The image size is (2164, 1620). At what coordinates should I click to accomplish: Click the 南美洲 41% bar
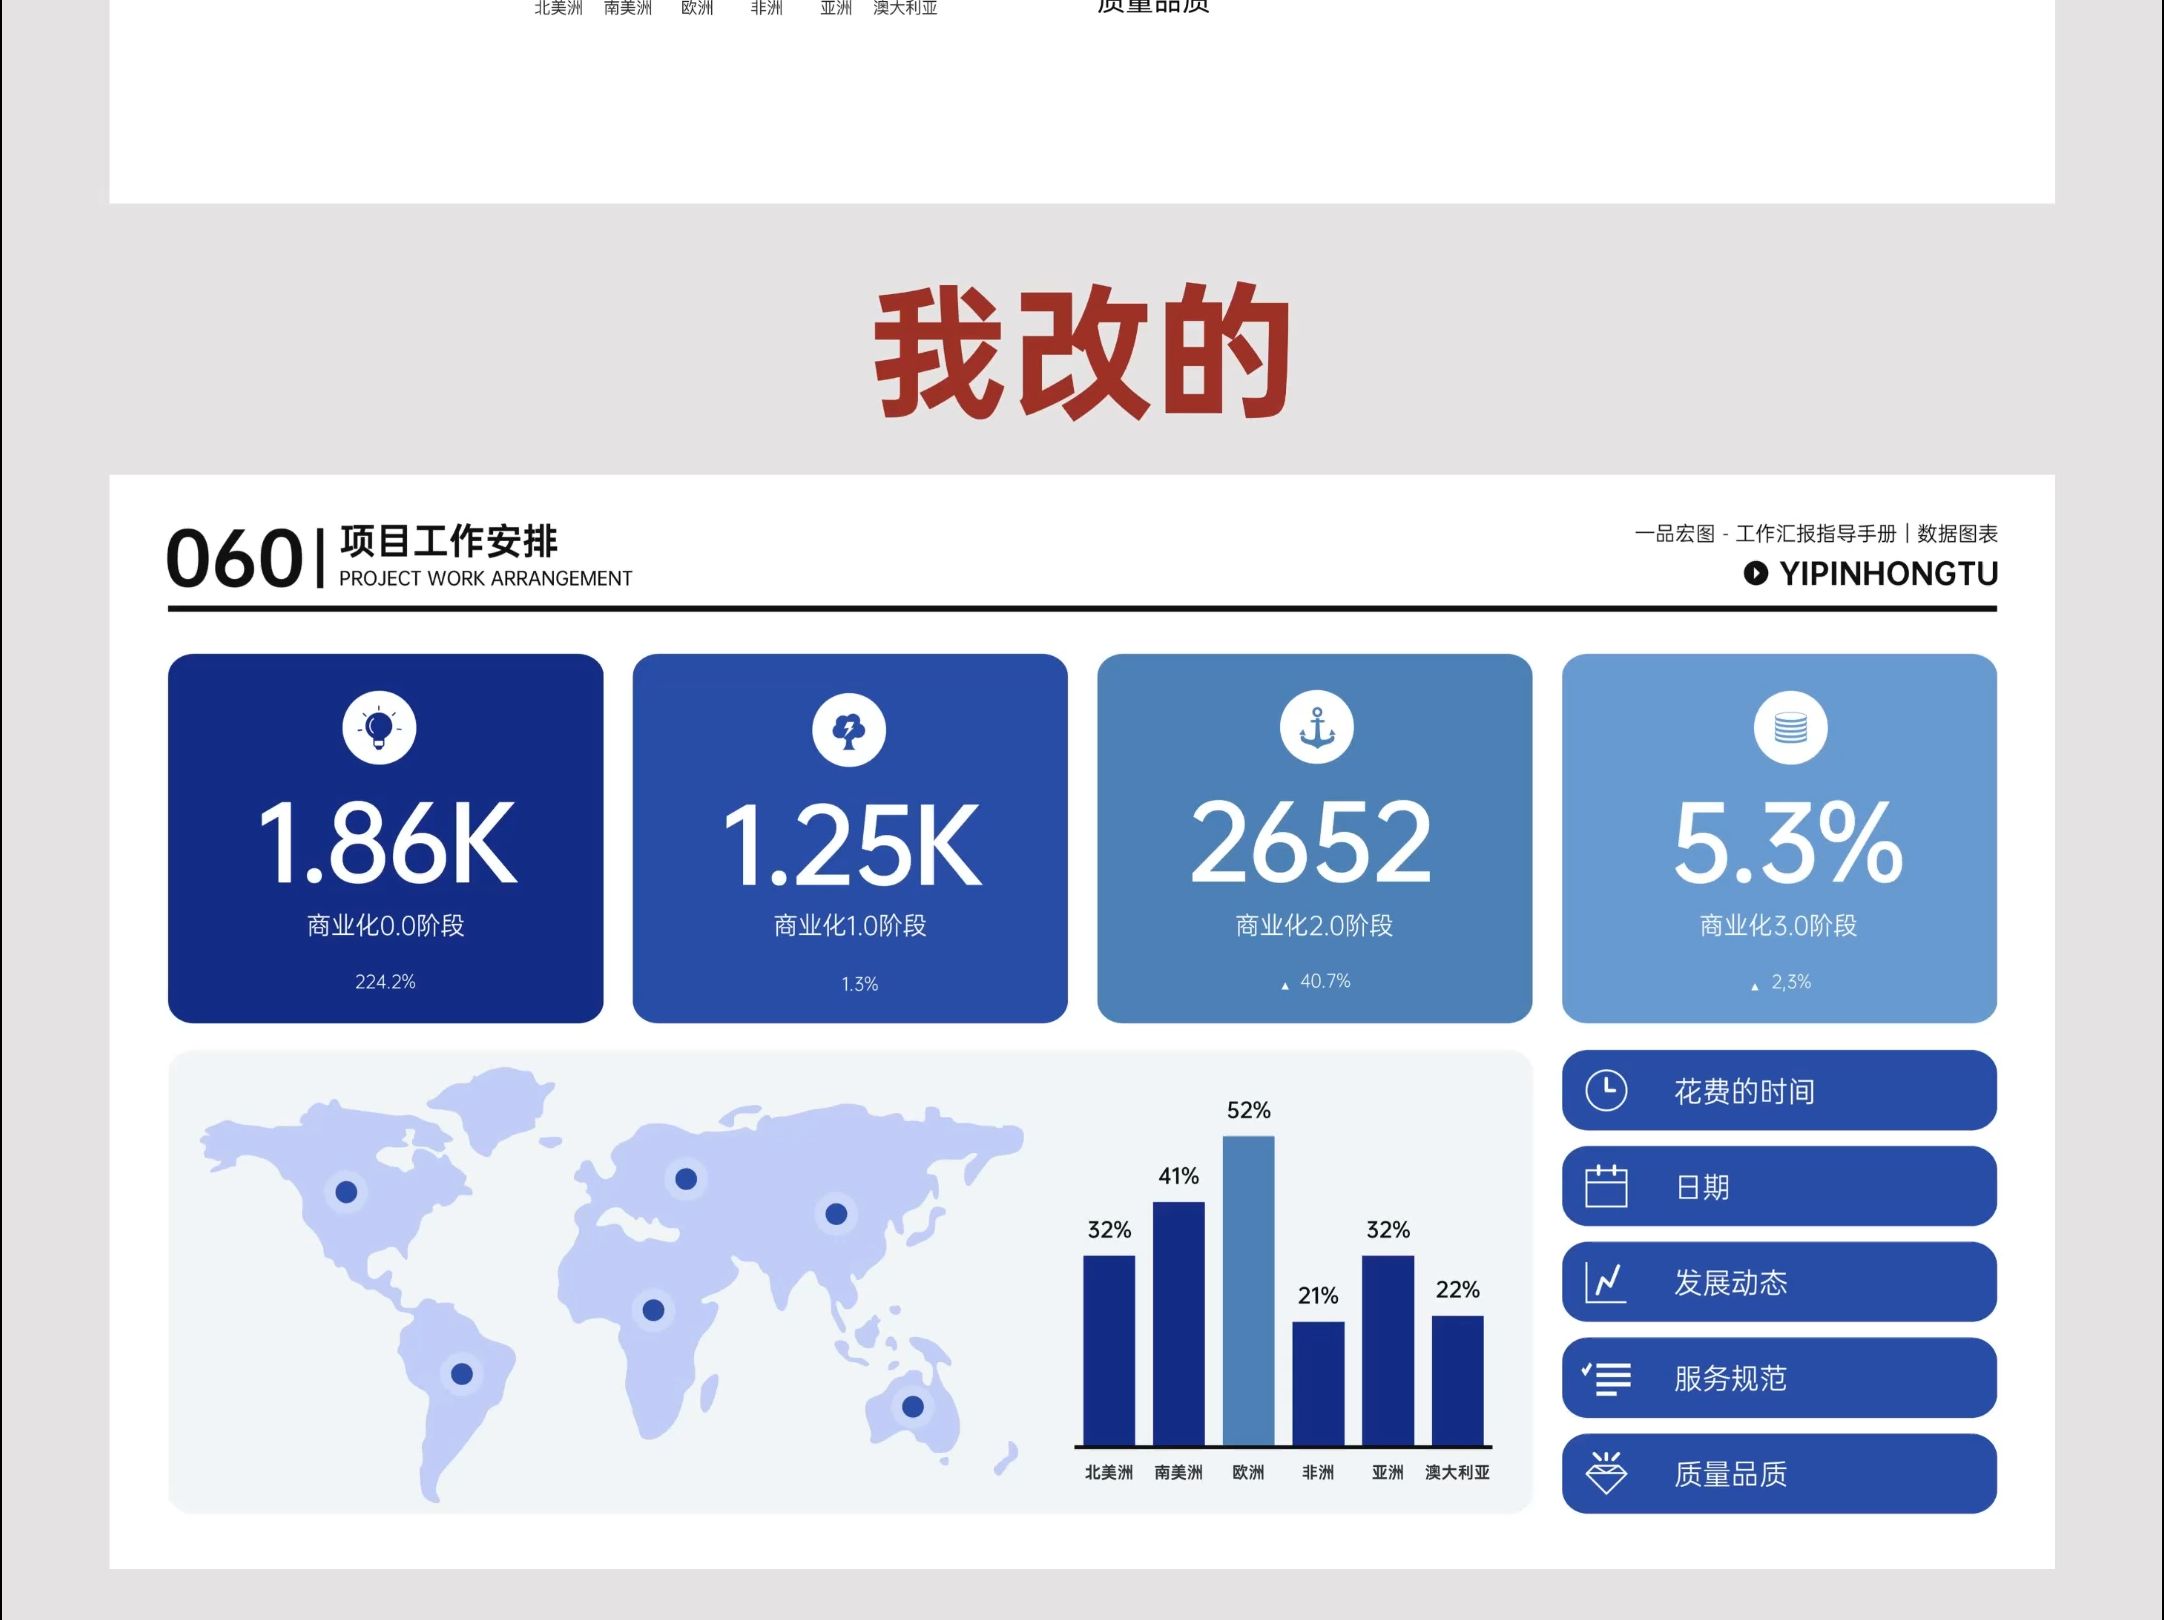(1178, 1324)
